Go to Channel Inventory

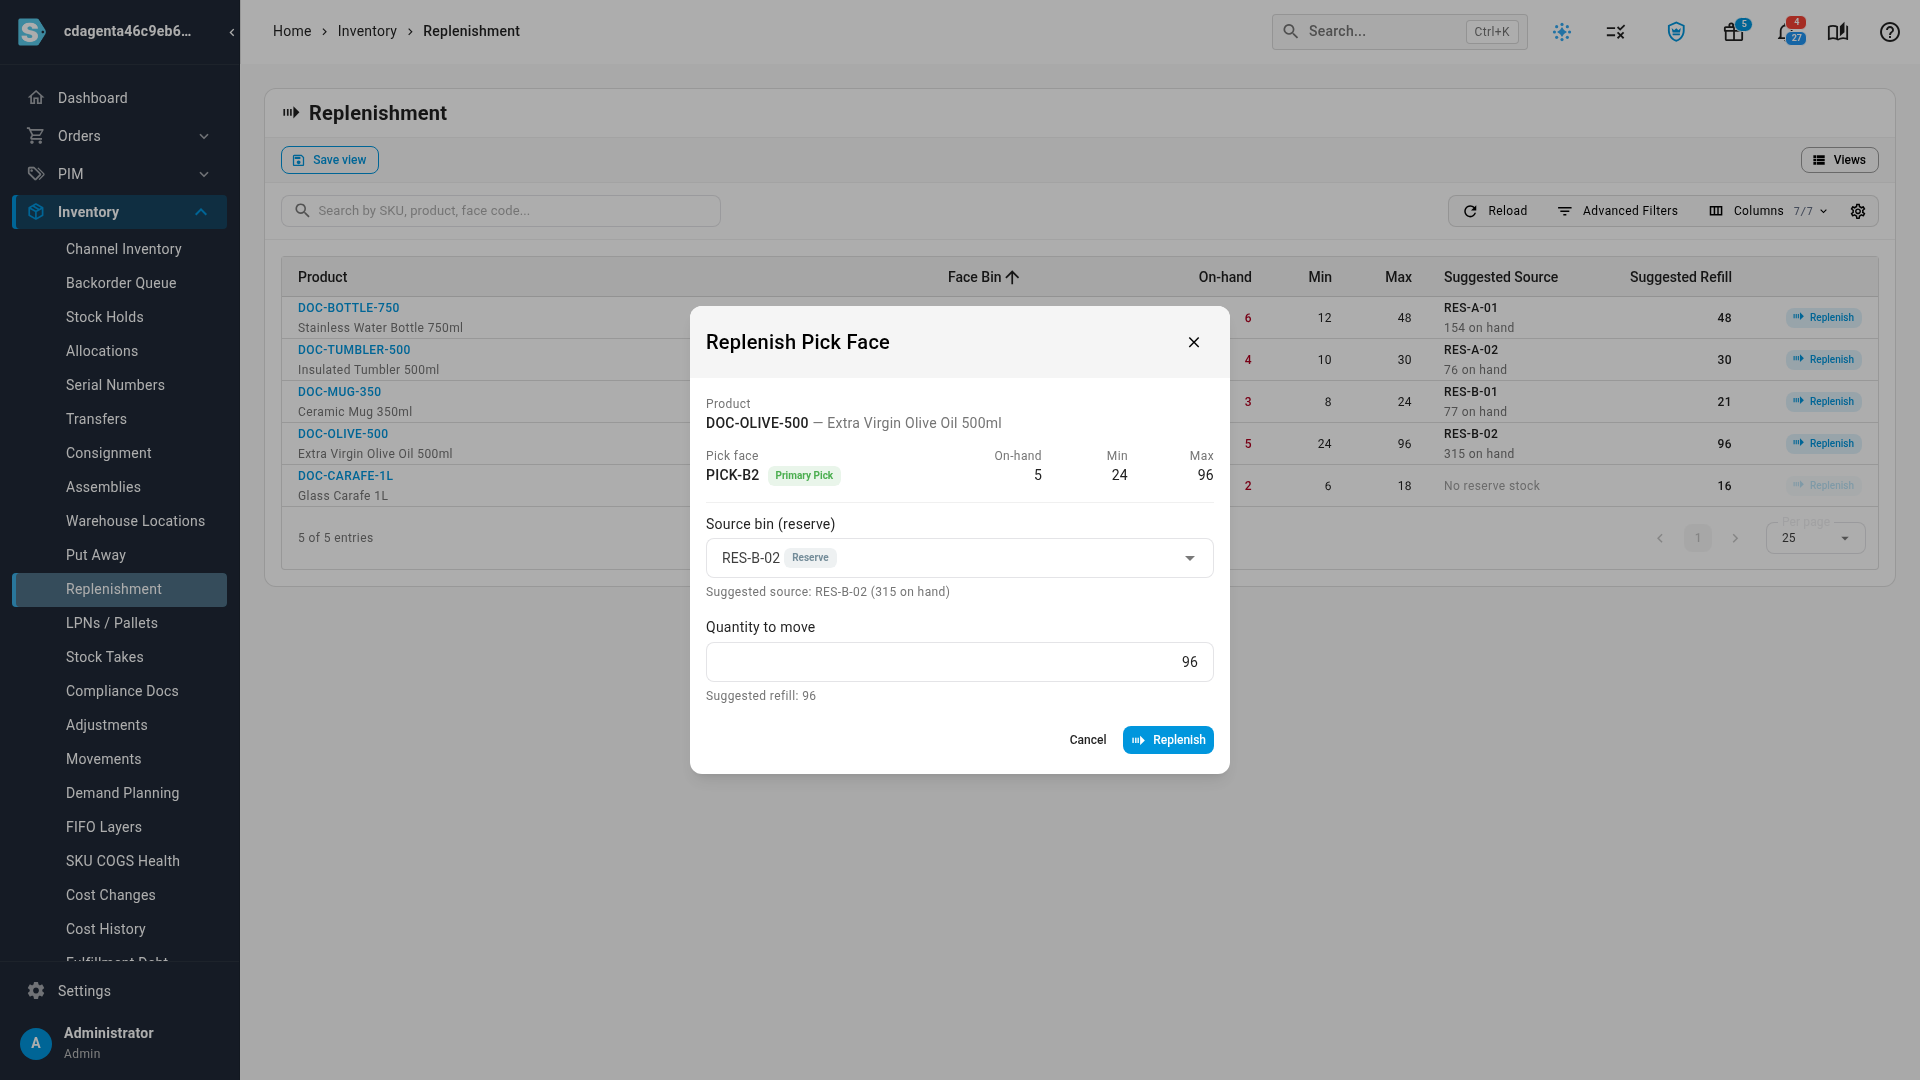click(123, 249)
